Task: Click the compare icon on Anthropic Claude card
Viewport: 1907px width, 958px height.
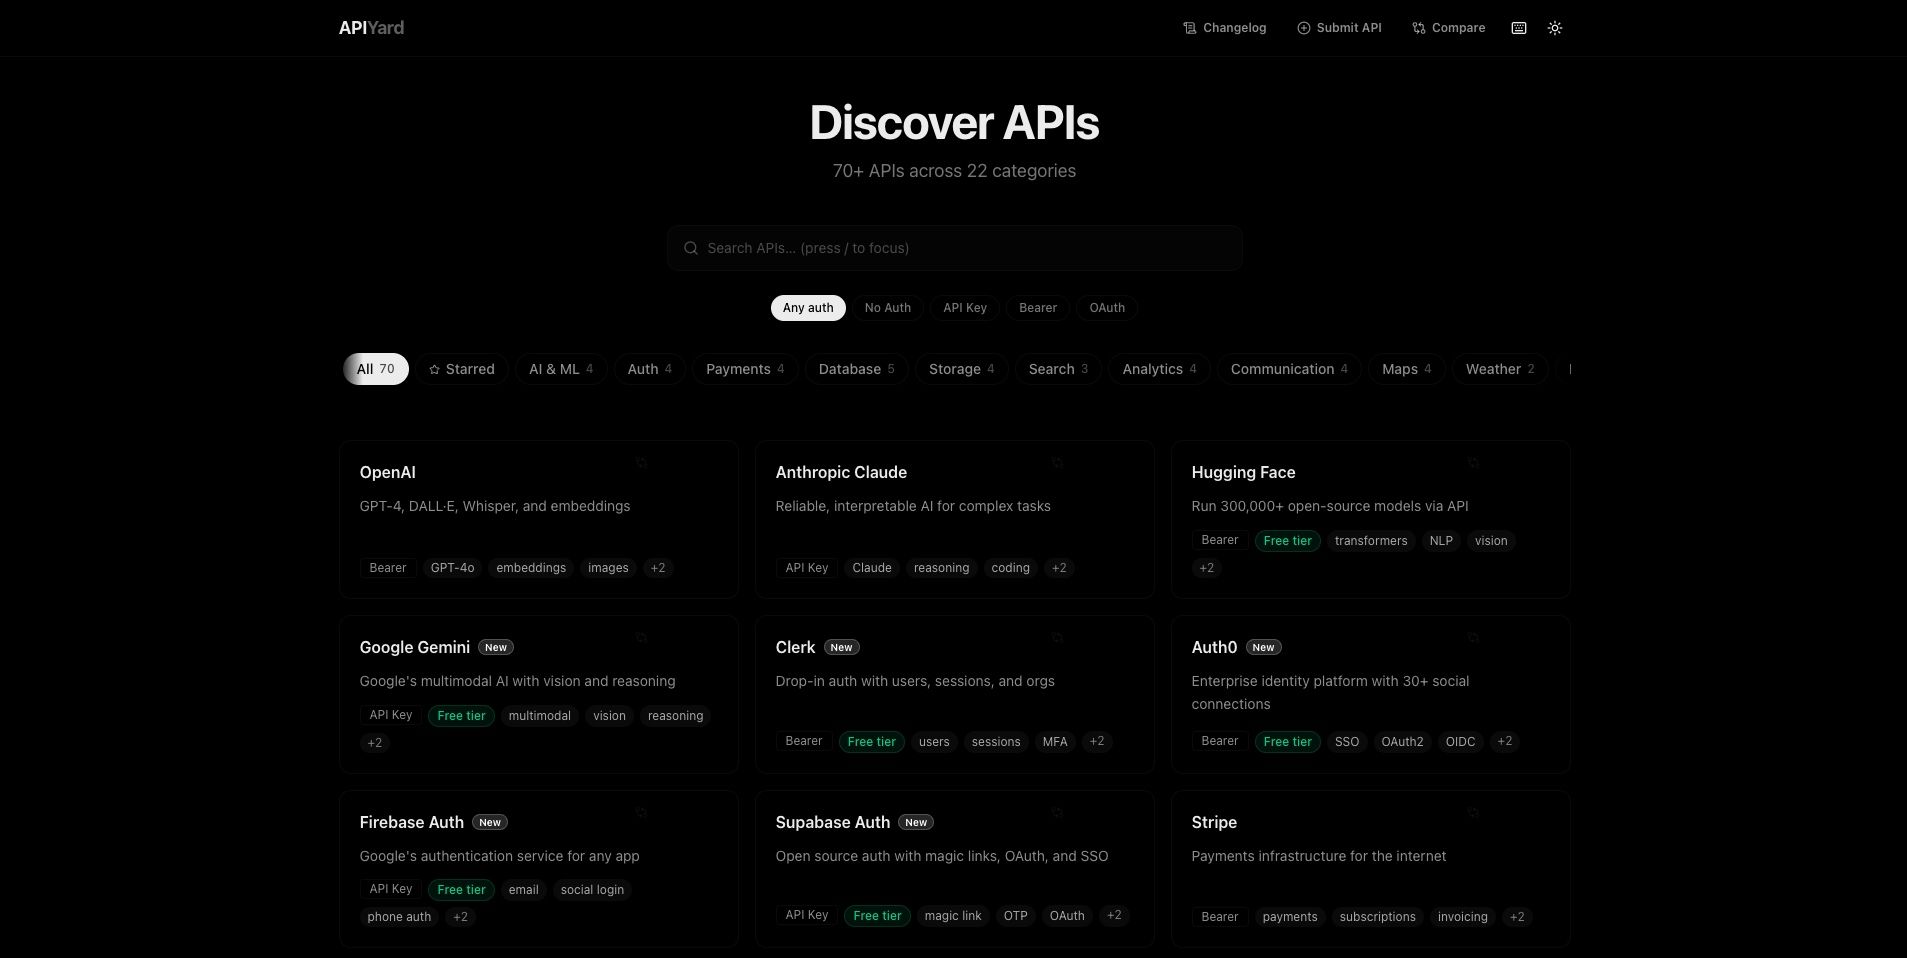Action: pos(1058,463)
